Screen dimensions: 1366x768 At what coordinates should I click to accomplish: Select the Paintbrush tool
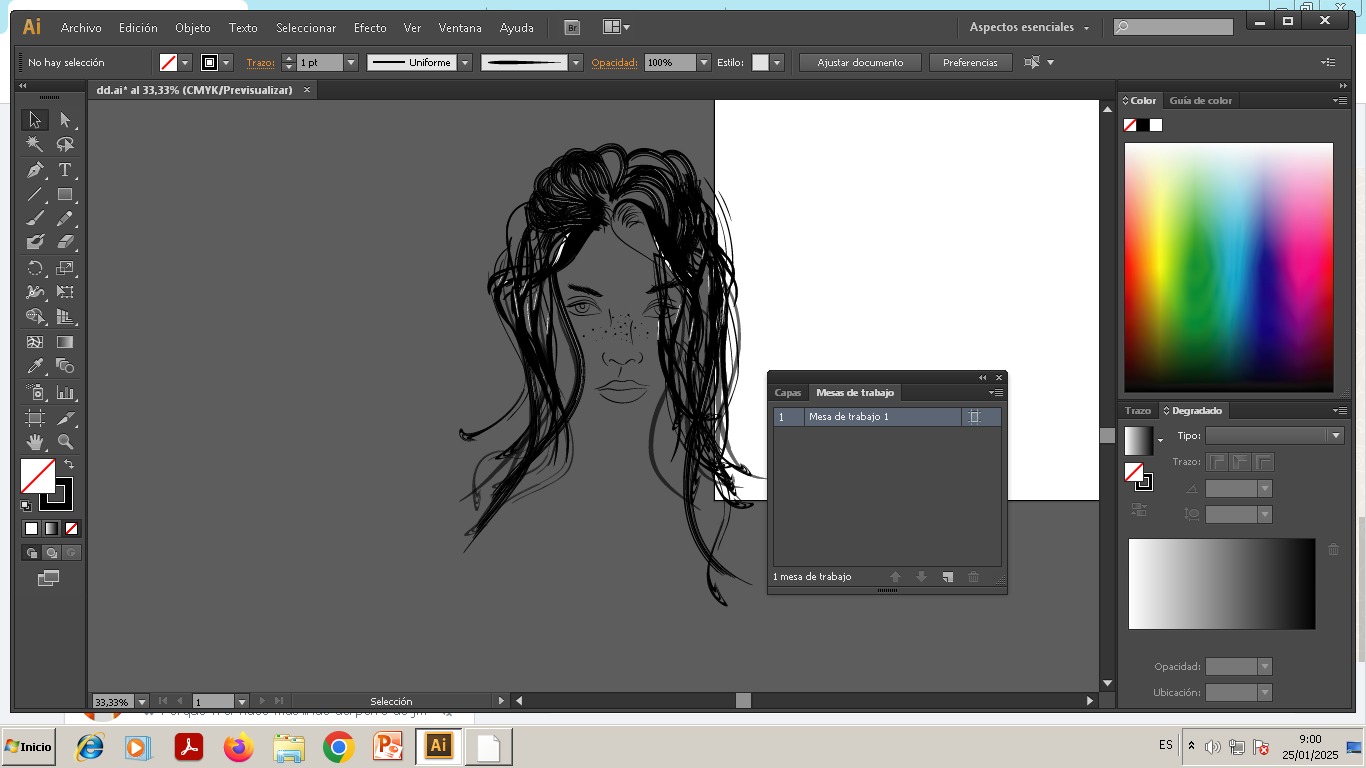[35, 218]
